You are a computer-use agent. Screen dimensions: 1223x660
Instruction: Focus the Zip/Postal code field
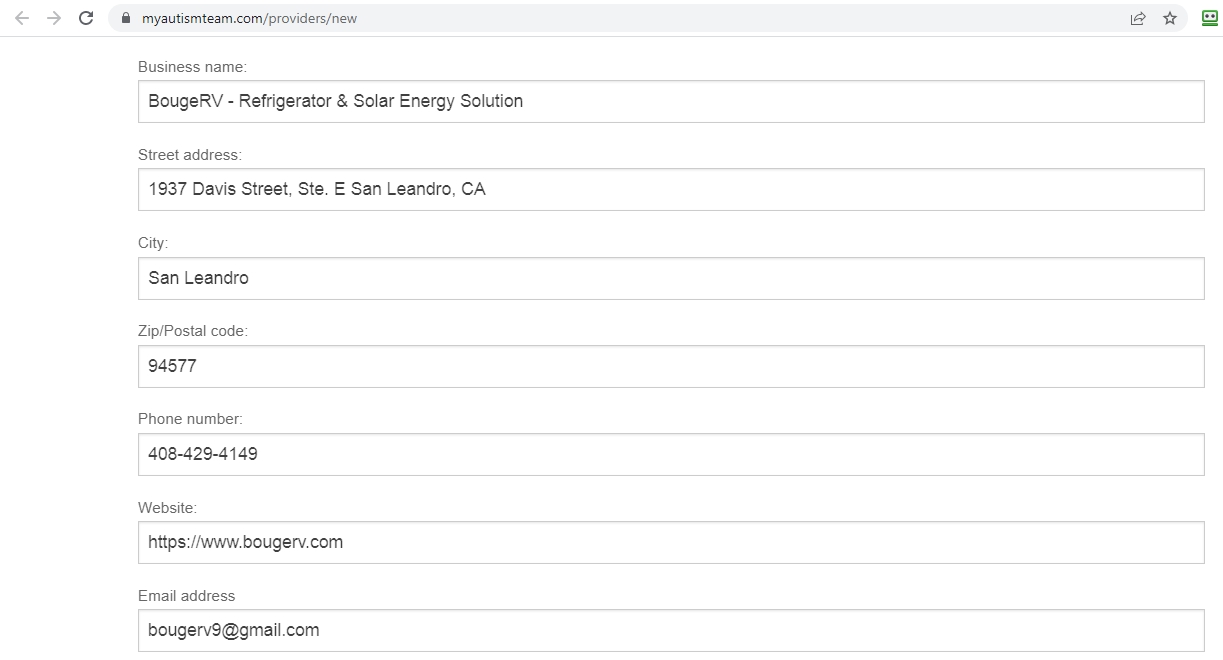[670, 366]
